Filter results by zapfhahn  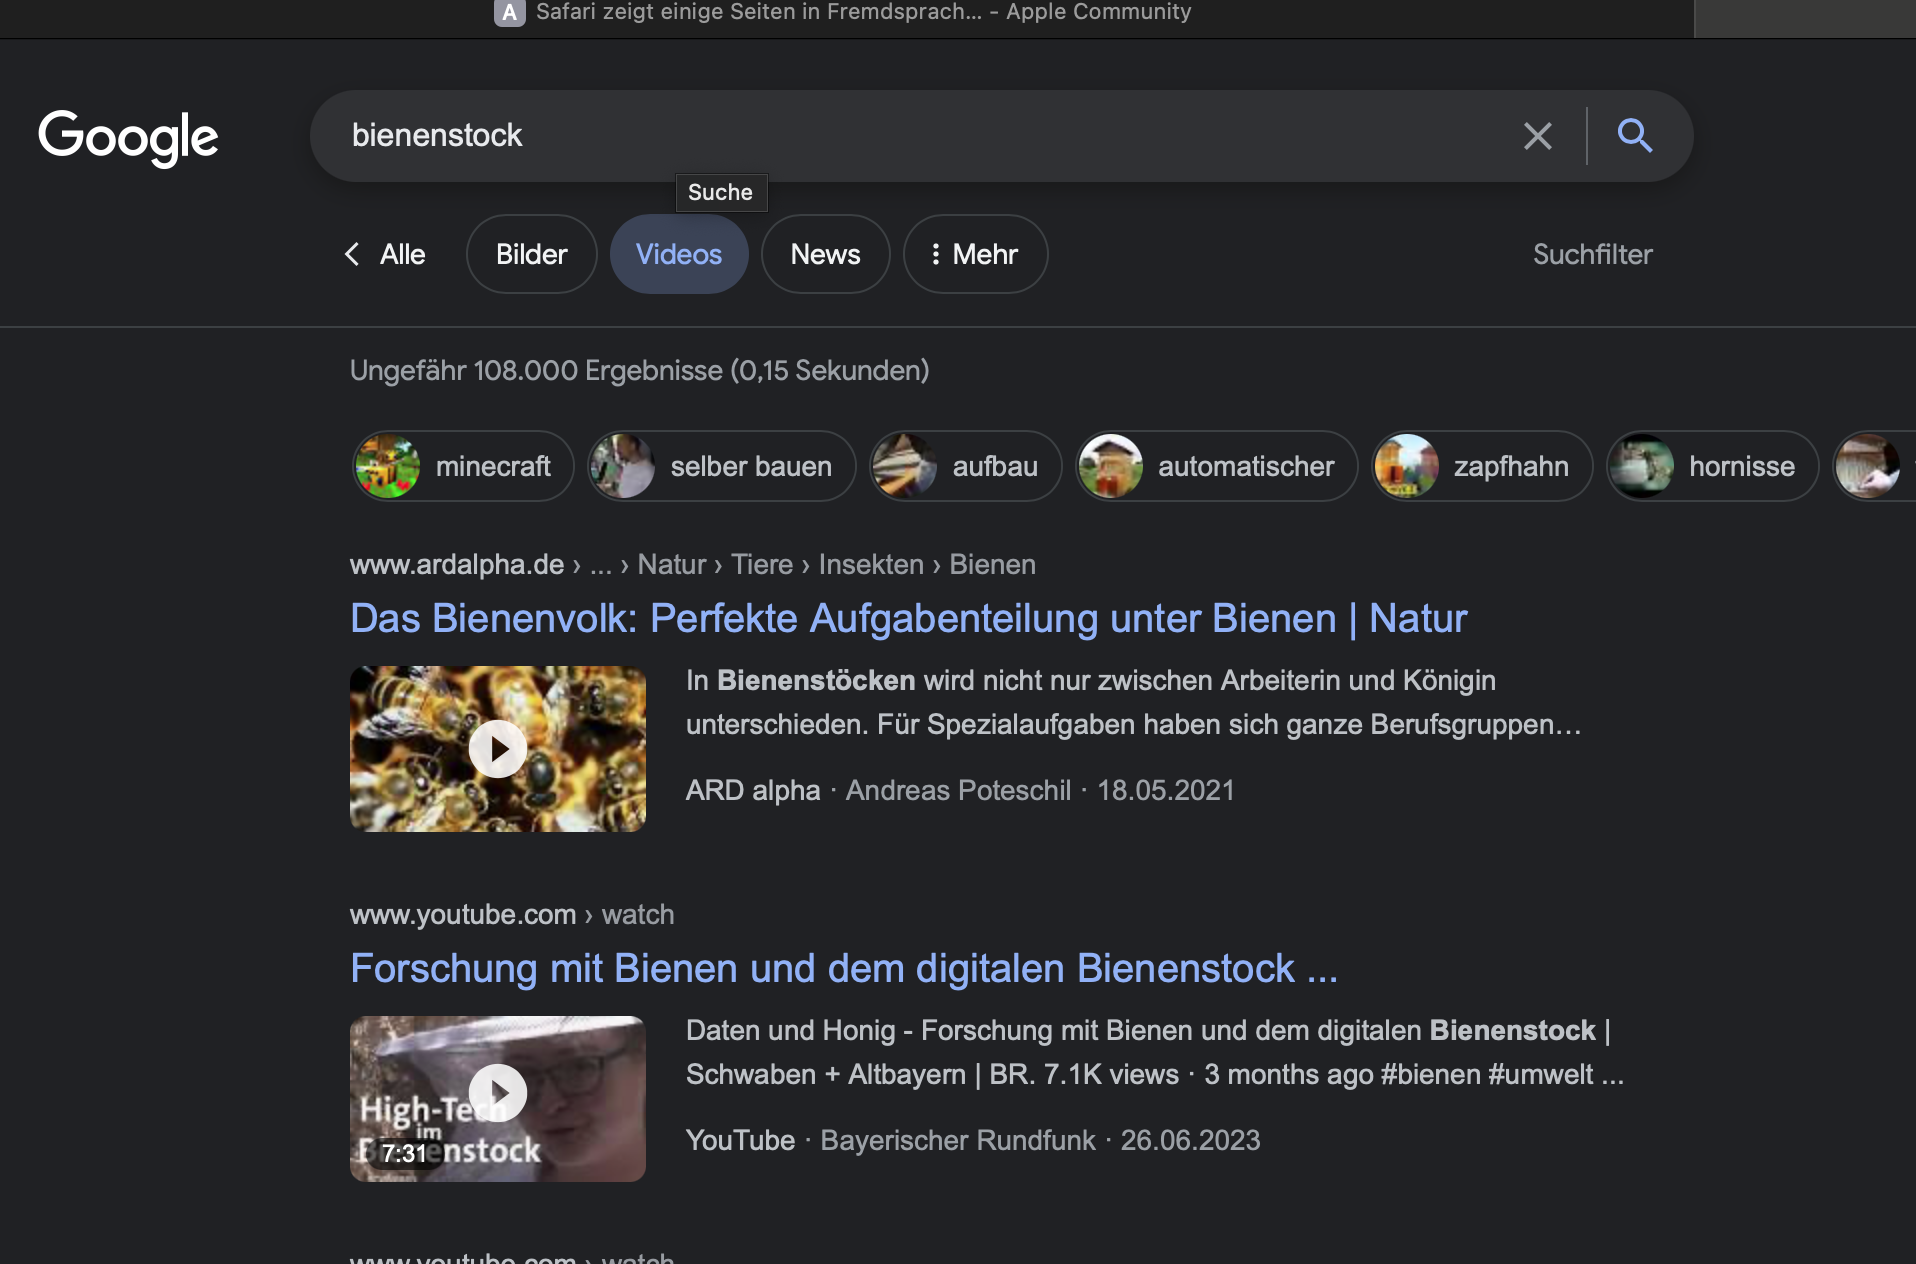pos(1481,466)
